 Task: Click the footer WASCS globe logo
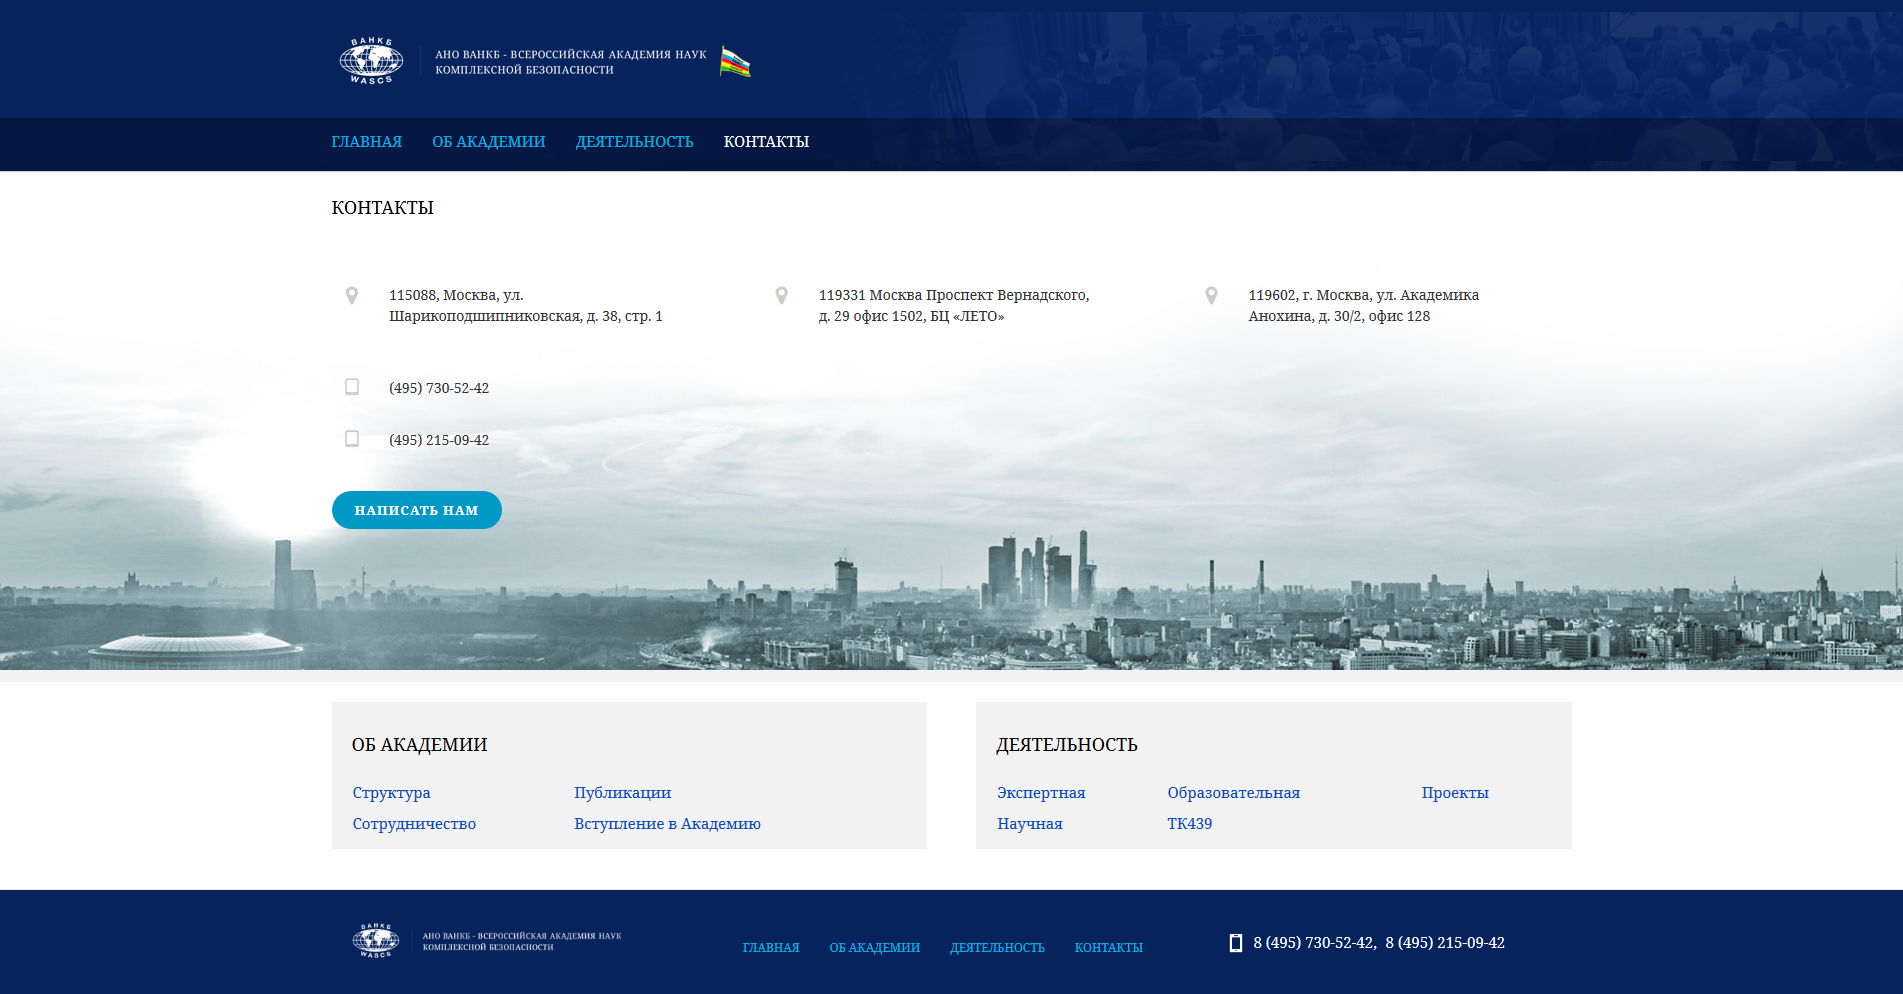coord(376,941)
